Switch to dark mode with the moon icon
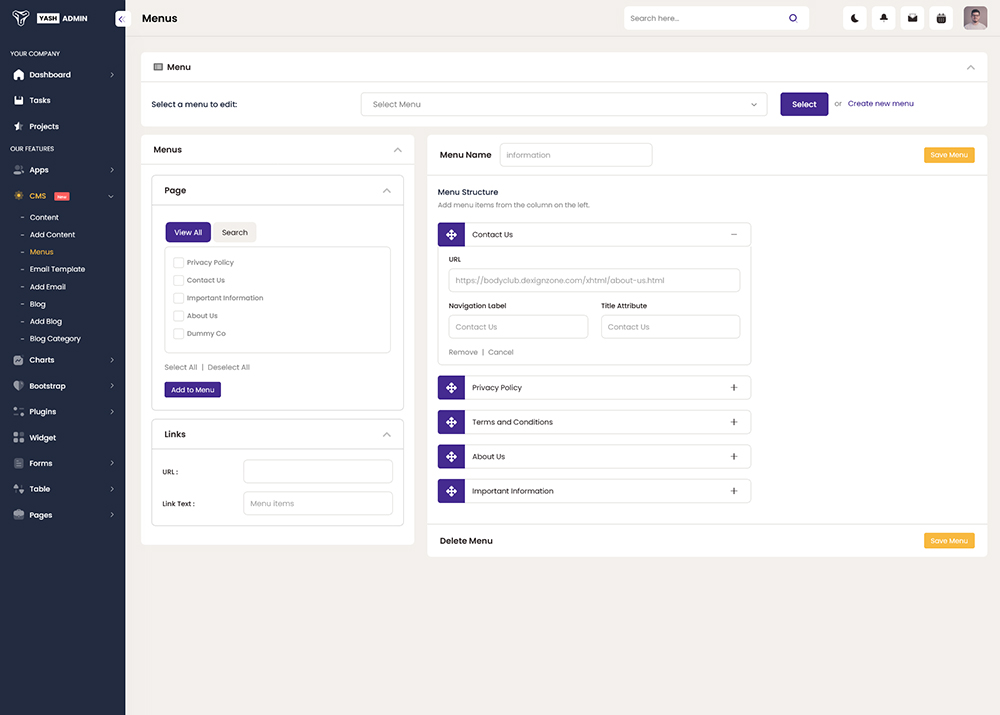The image size is (1000, 715). [x=855, y=18]
